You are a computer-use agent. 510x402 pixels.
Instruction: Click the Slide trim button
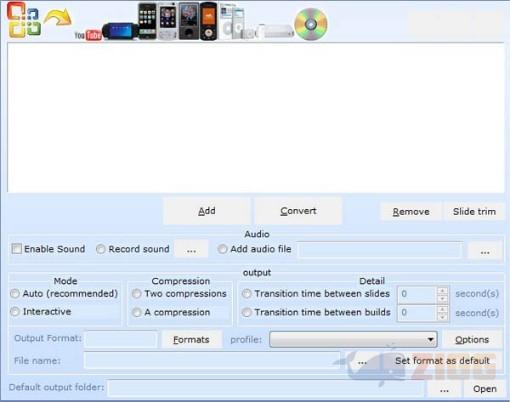(474, 212)
